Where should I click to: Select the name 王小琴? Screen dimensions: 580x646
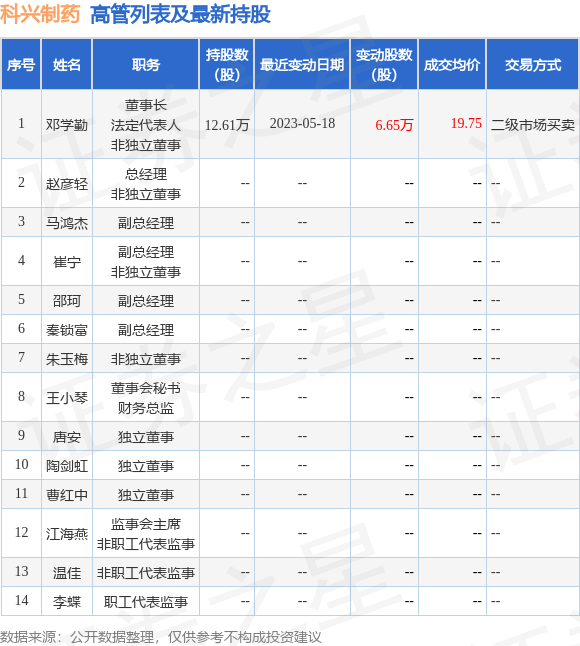pos(67,398)
